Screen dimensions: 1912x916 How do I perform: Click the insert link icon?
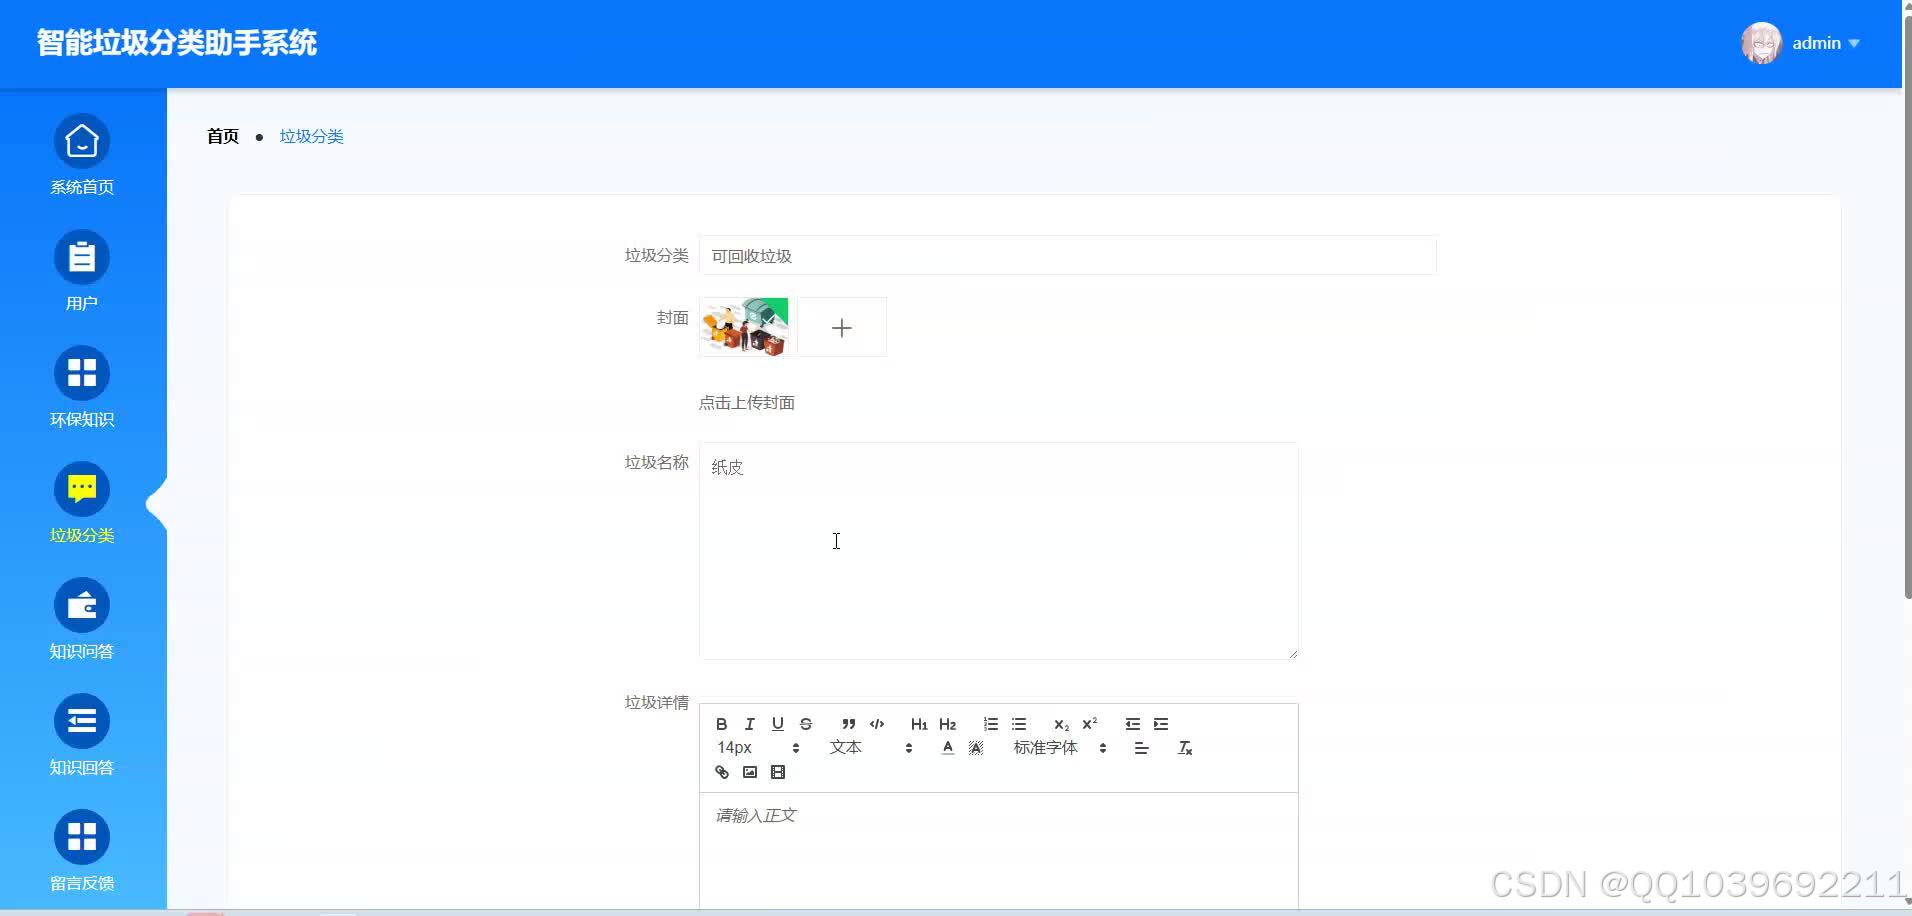tap(721, 772)
